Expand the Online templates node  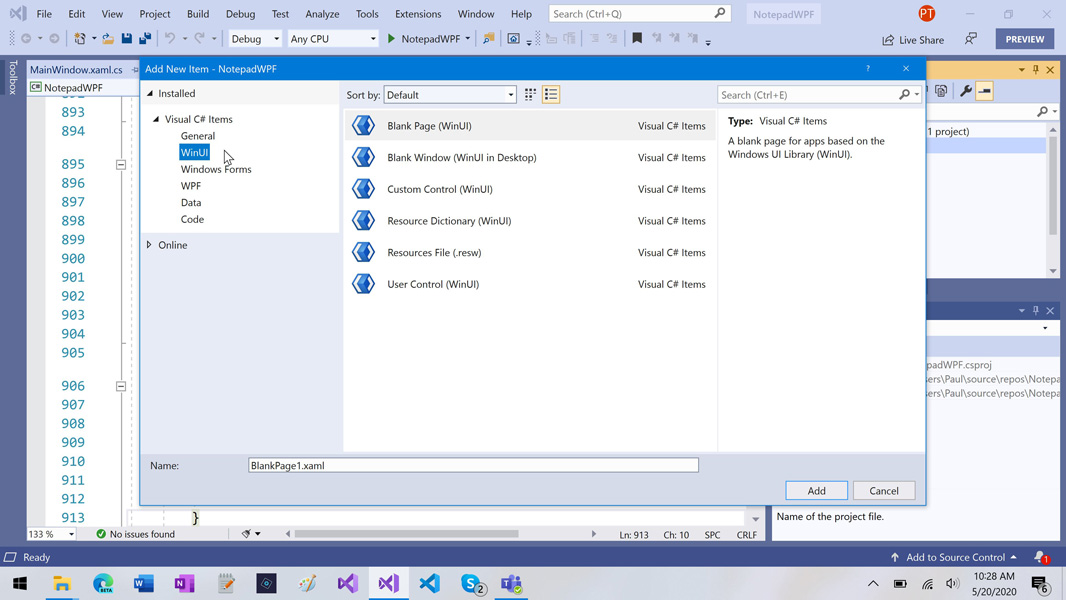point(149,245)
